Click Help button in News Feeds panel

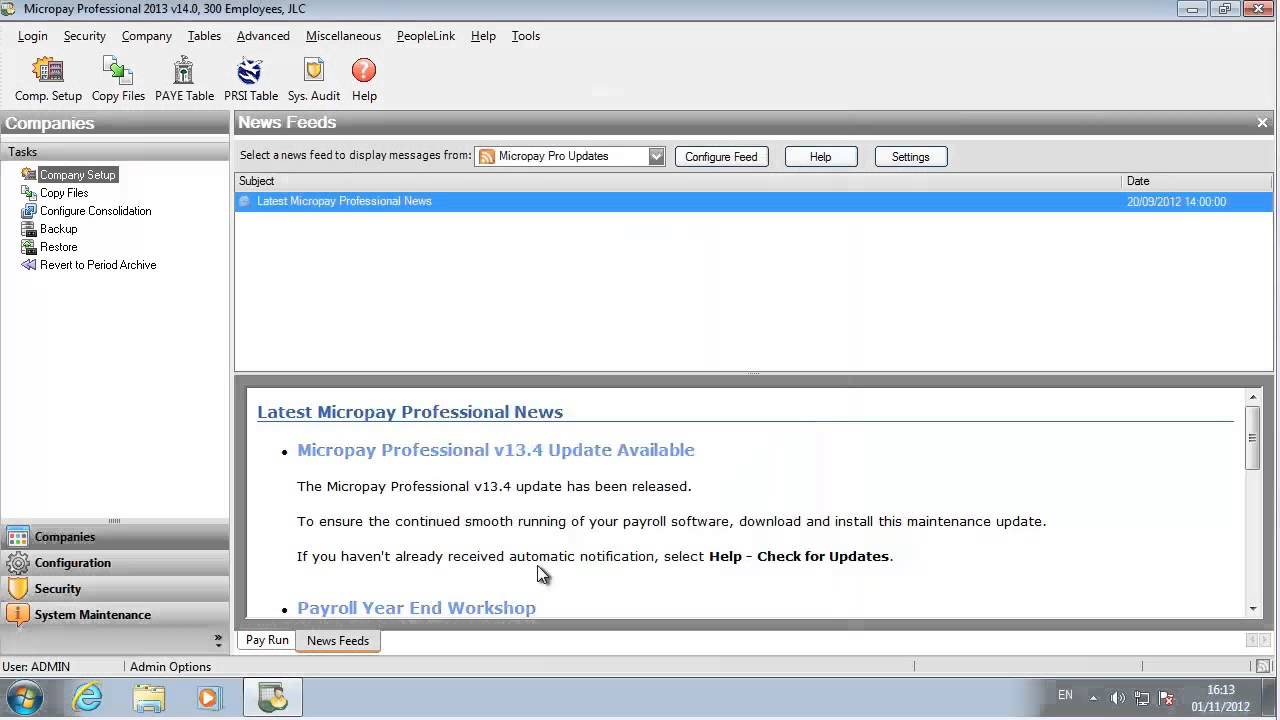point(820,157)
